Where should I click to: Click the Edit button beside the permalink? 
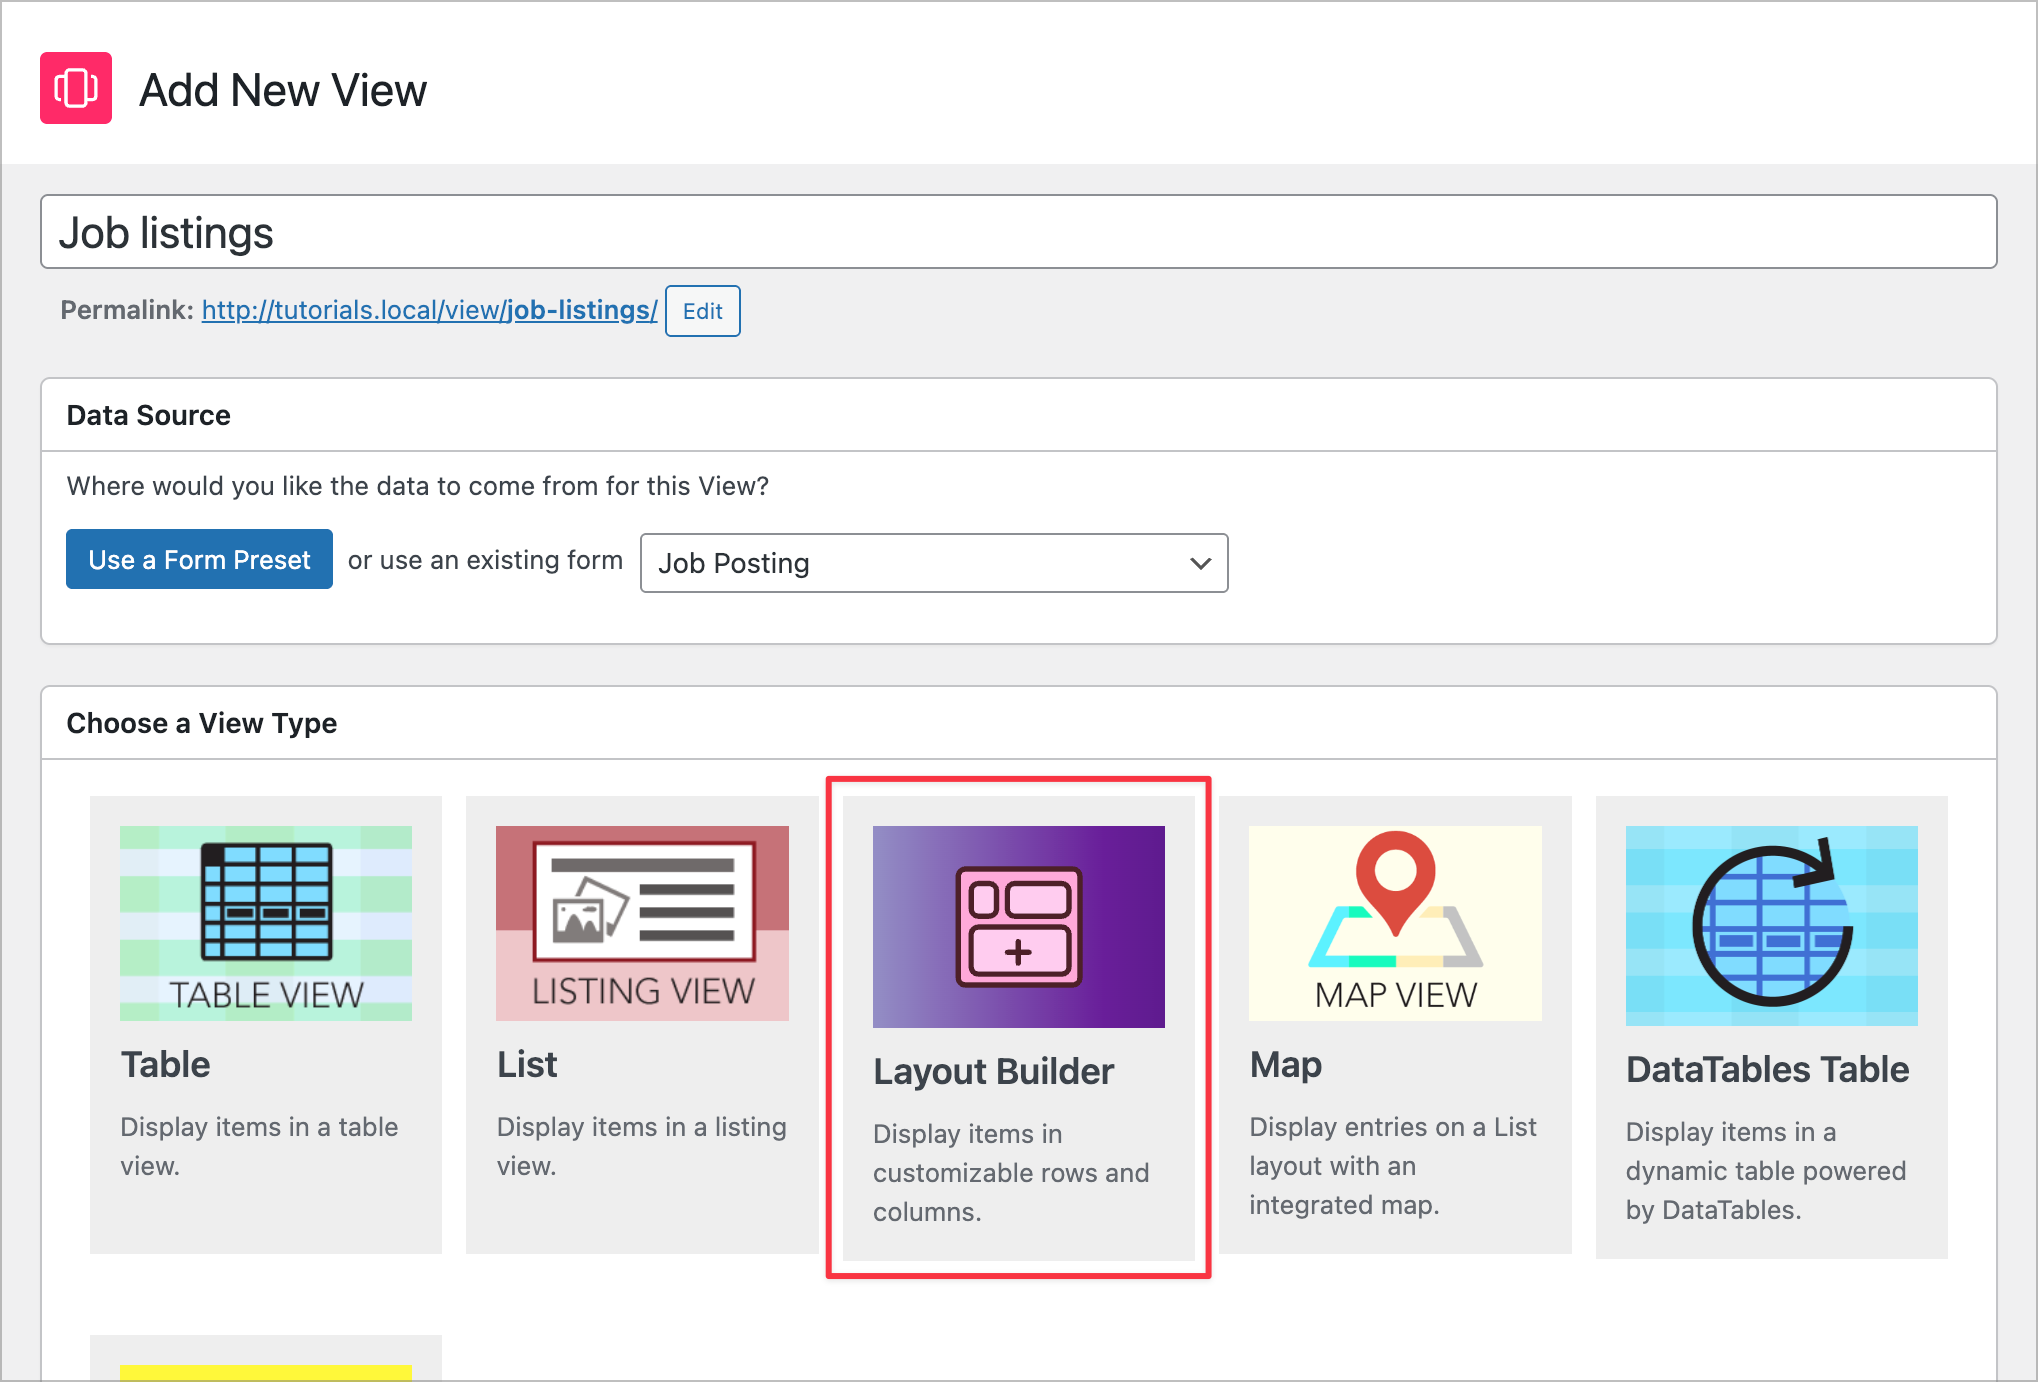click(x=702, y=311)
